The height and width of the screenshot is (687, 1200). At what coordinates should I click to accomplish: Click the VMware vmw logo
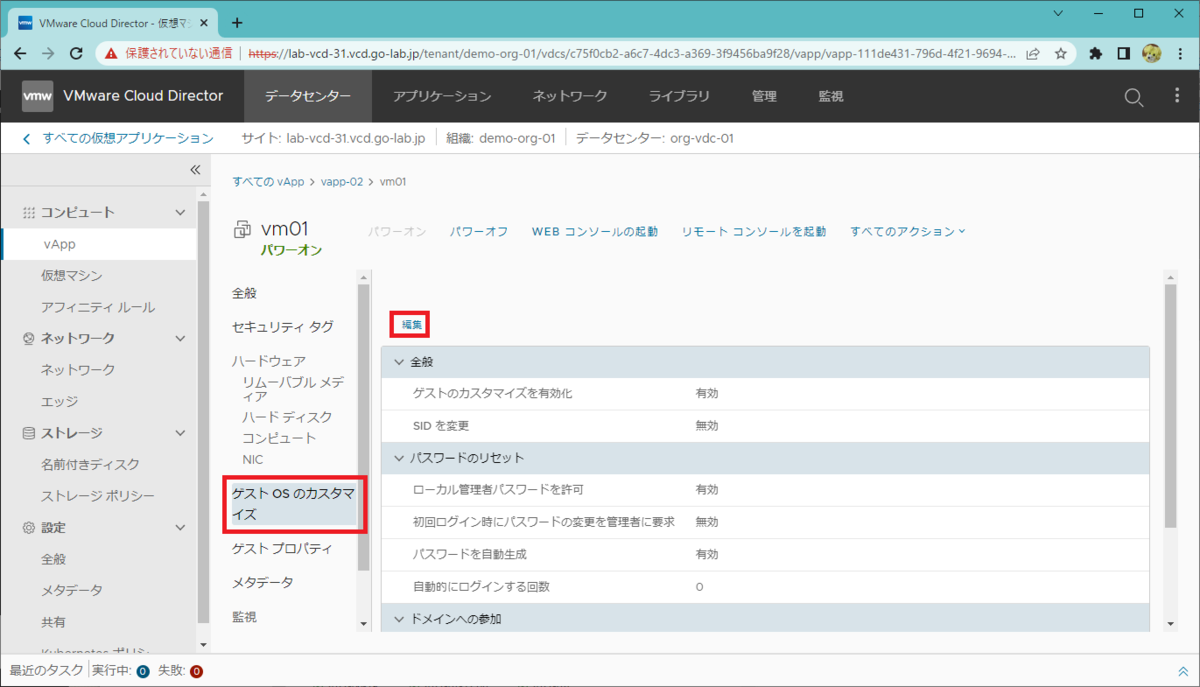(x=37, y=96)
